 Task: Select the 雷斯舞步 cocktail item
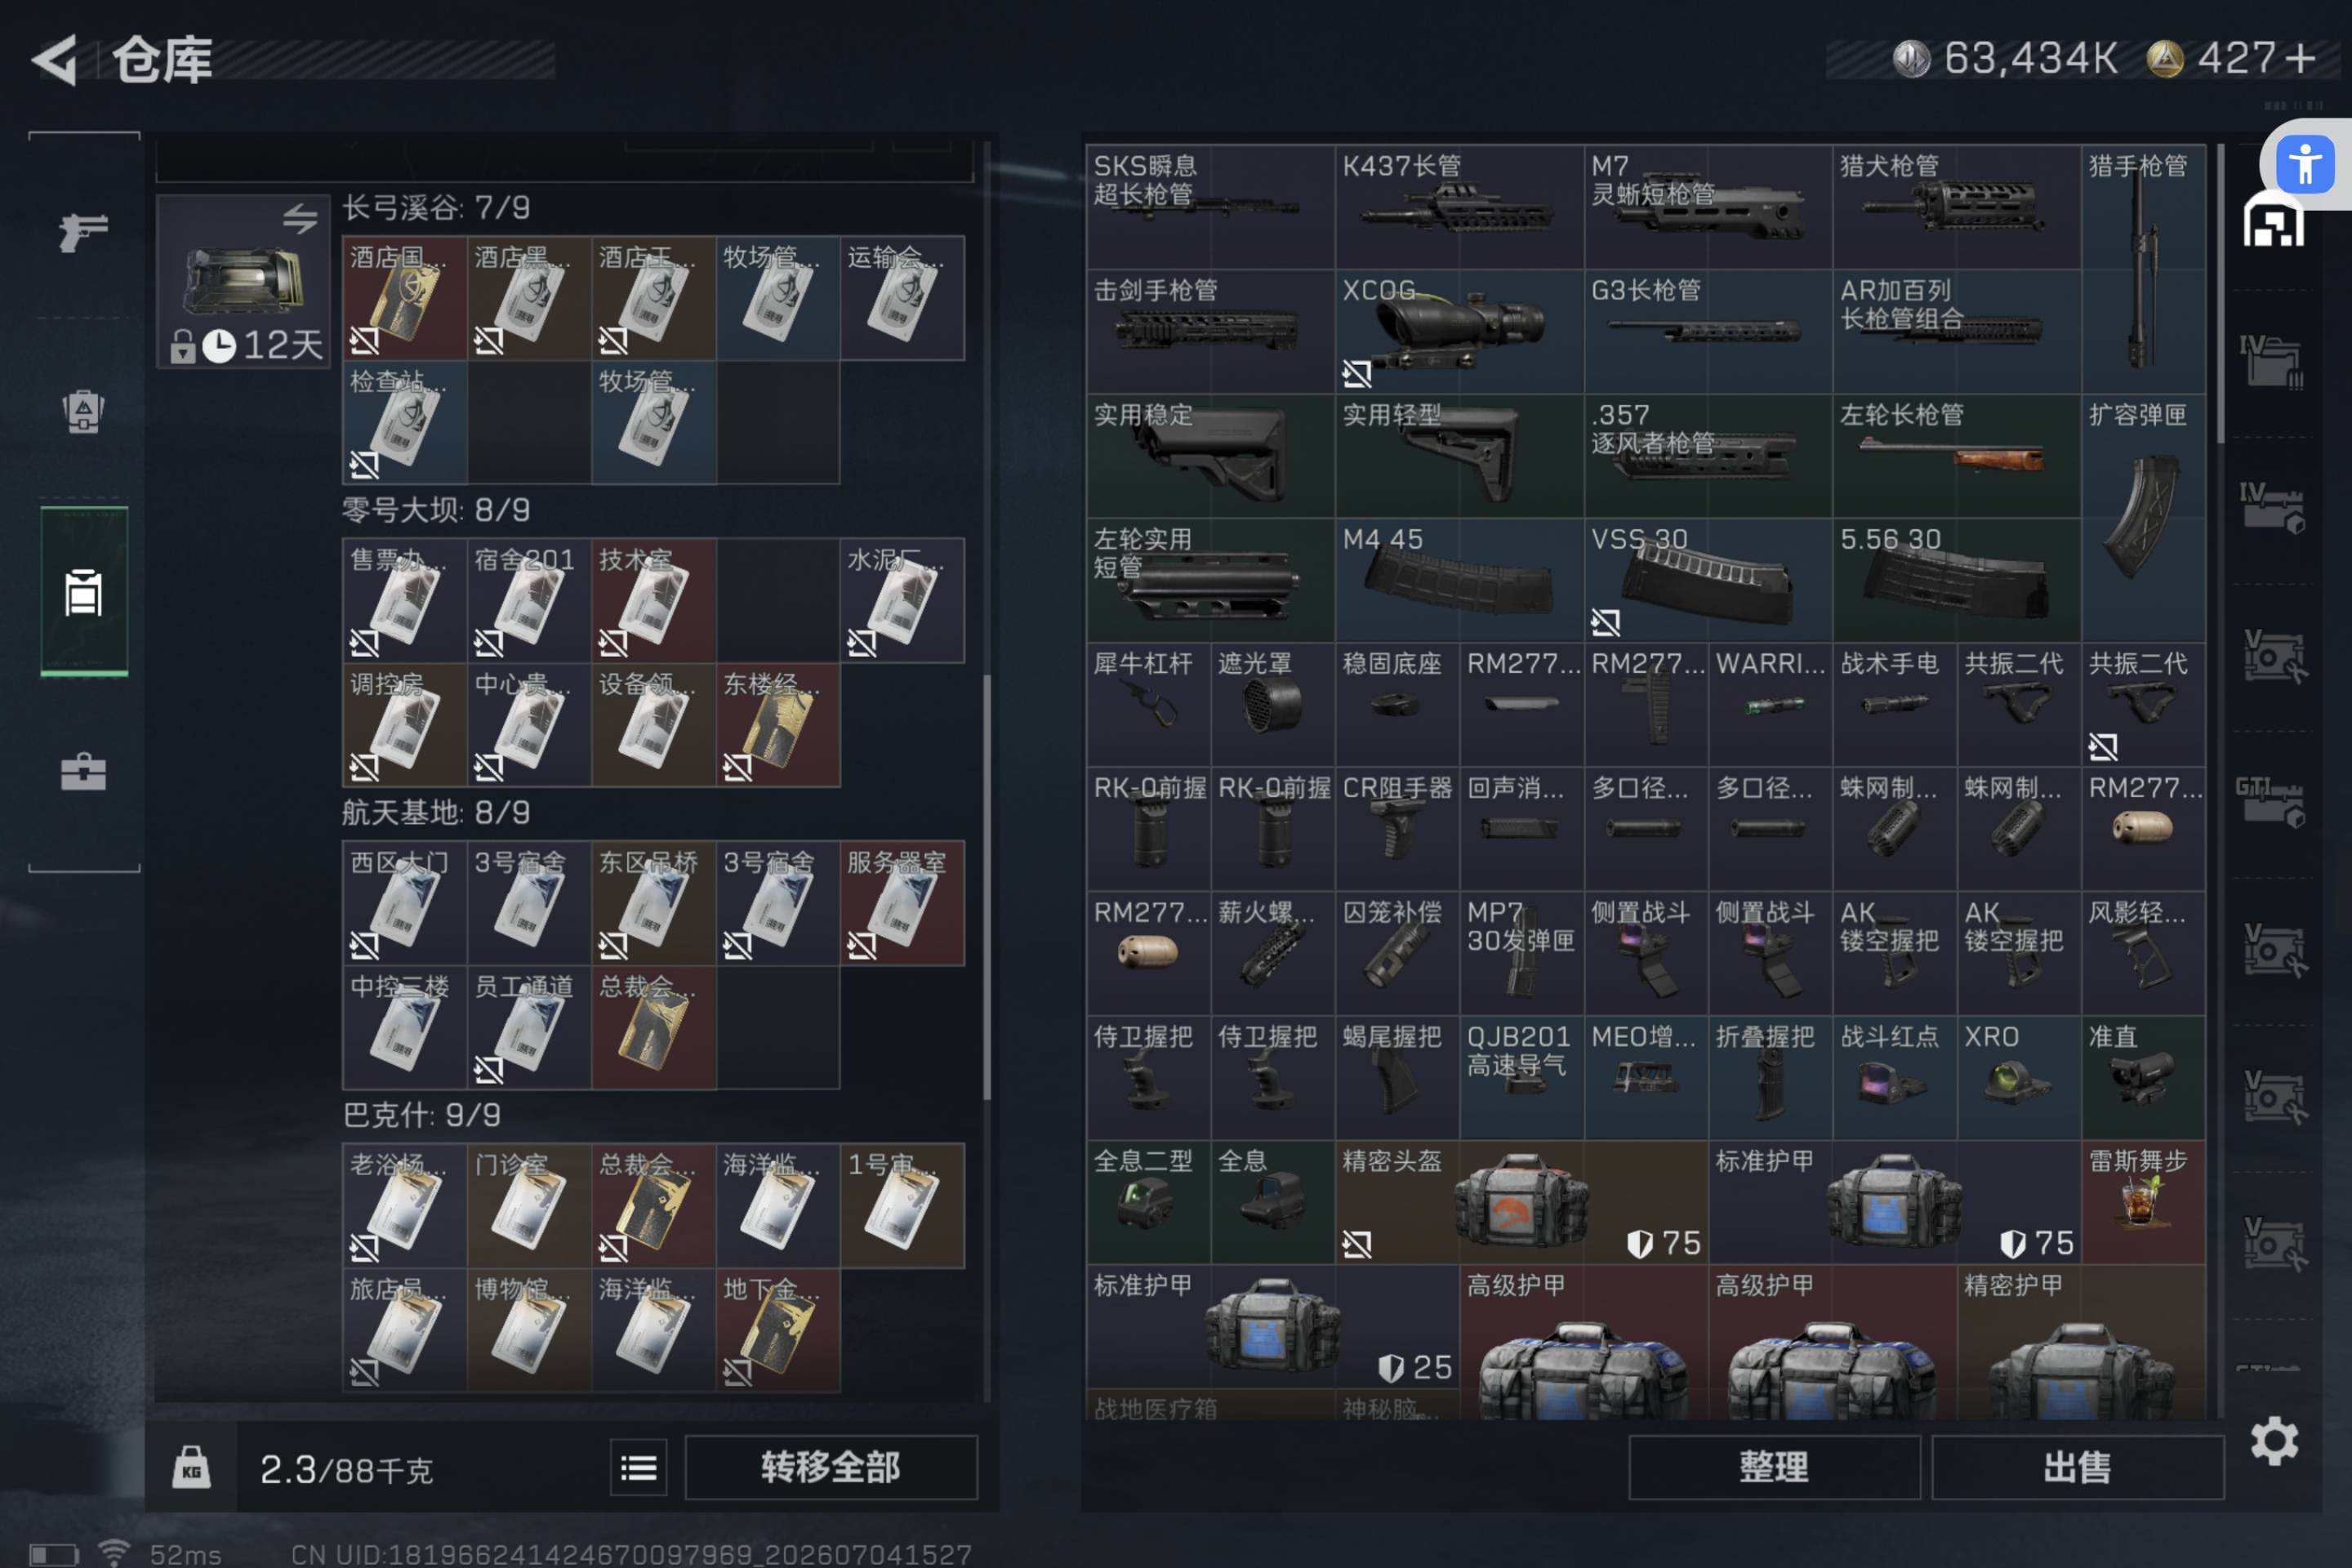click(2143, 1201)
